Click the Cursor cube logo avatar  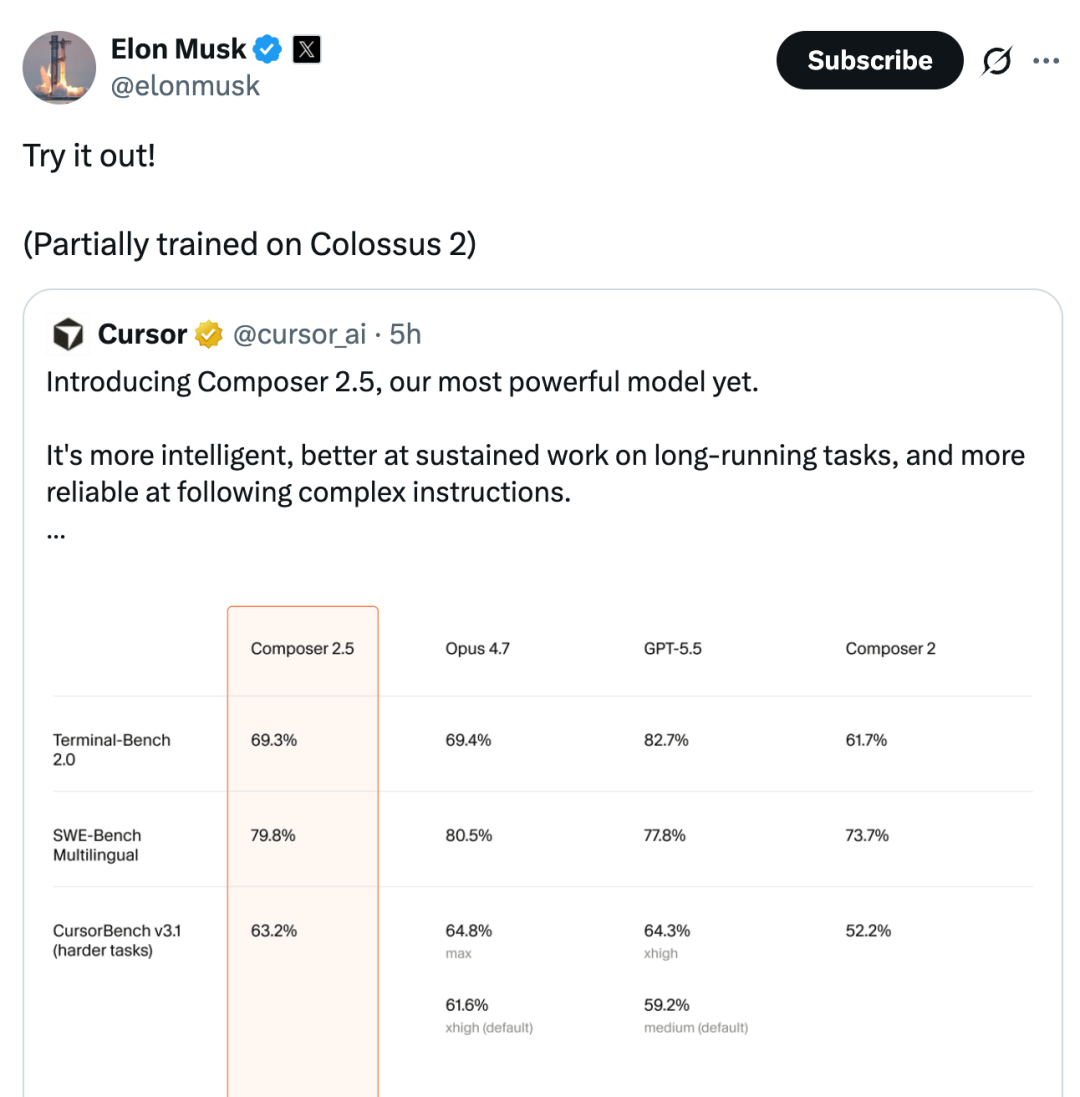pos(69,334)
